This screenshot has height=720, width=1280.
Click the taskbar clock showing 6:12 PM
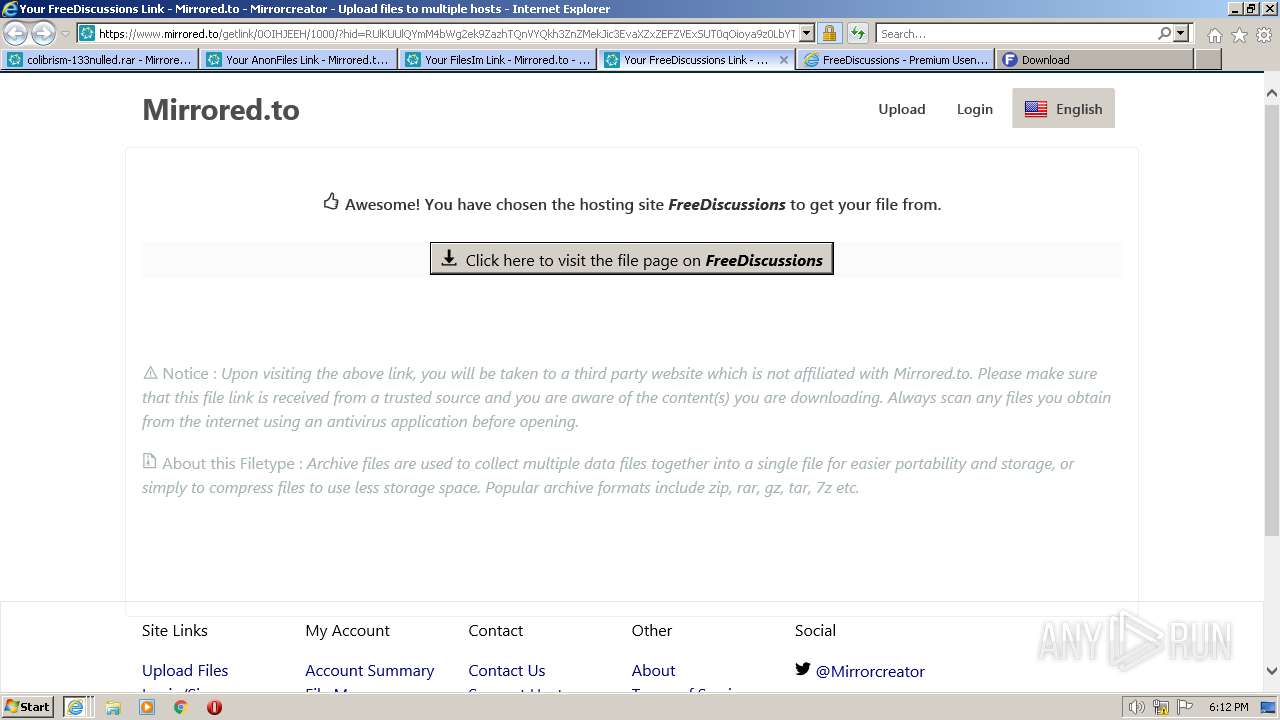click(x=1228, y=707)
